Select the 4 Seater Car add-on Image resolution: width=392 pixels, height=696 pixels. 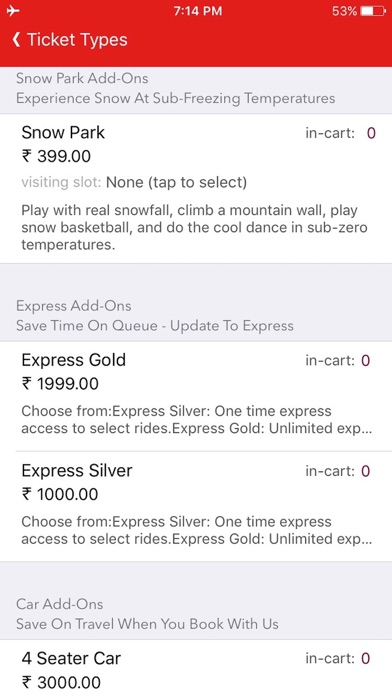(x=196, y=668)
